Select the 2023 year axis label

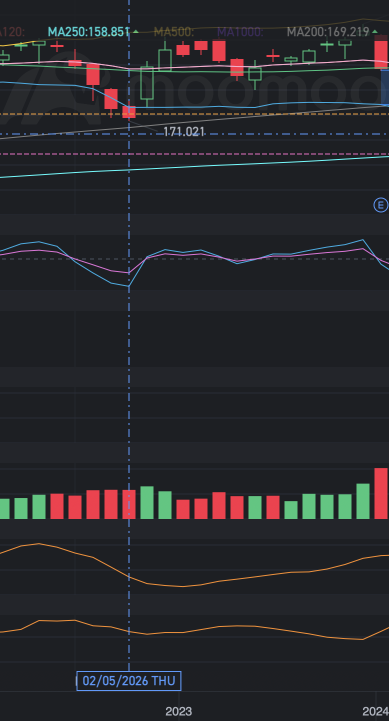[x=178, y=711]
